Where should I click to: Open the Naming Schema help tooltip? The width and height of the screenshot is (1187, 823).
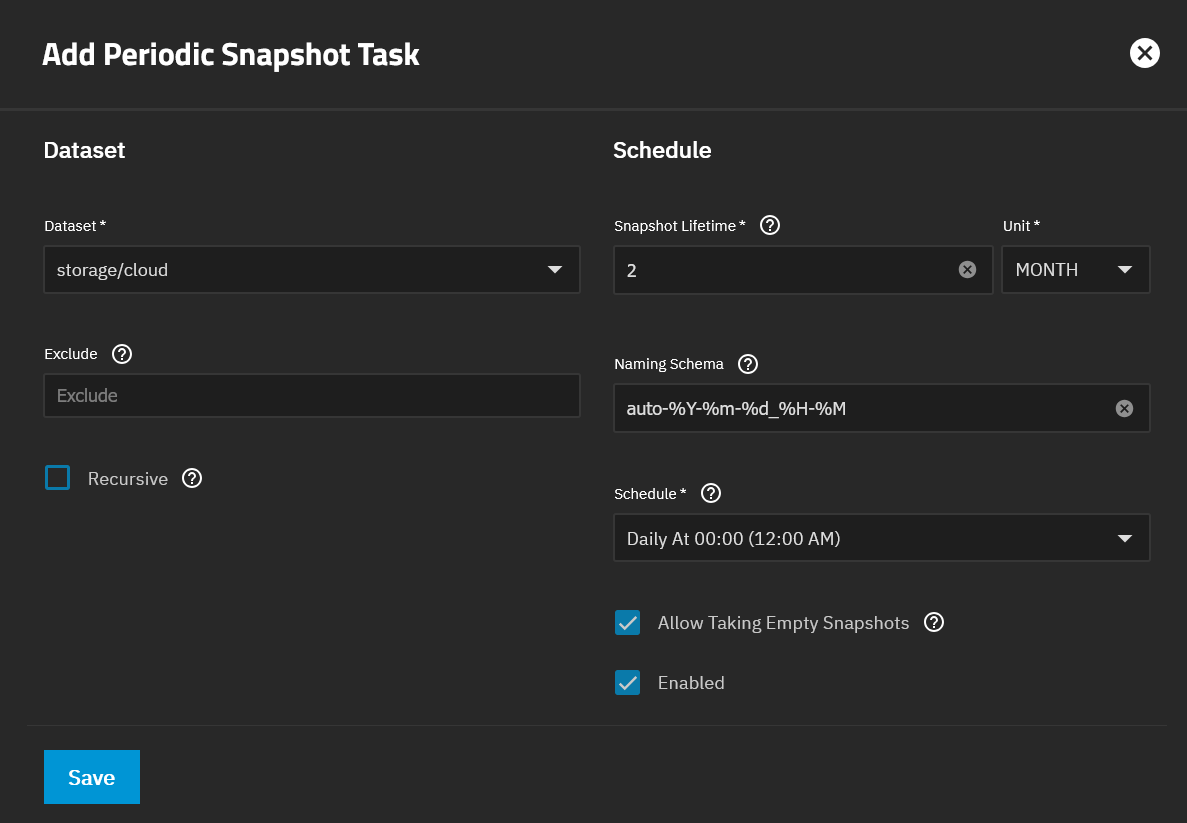pos(747,363)
